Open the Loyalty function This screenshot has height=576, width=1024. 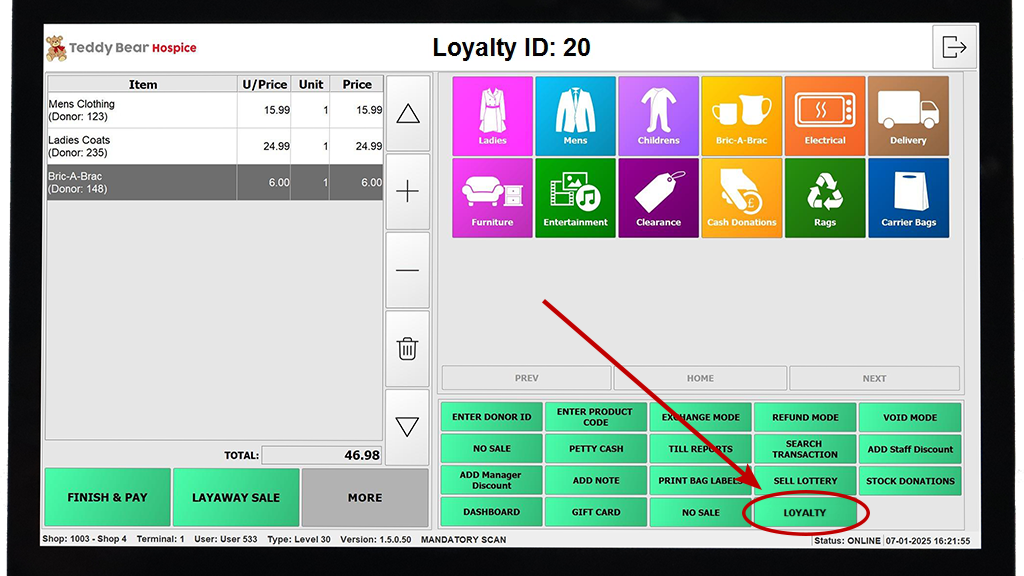[x=805, y=512]
